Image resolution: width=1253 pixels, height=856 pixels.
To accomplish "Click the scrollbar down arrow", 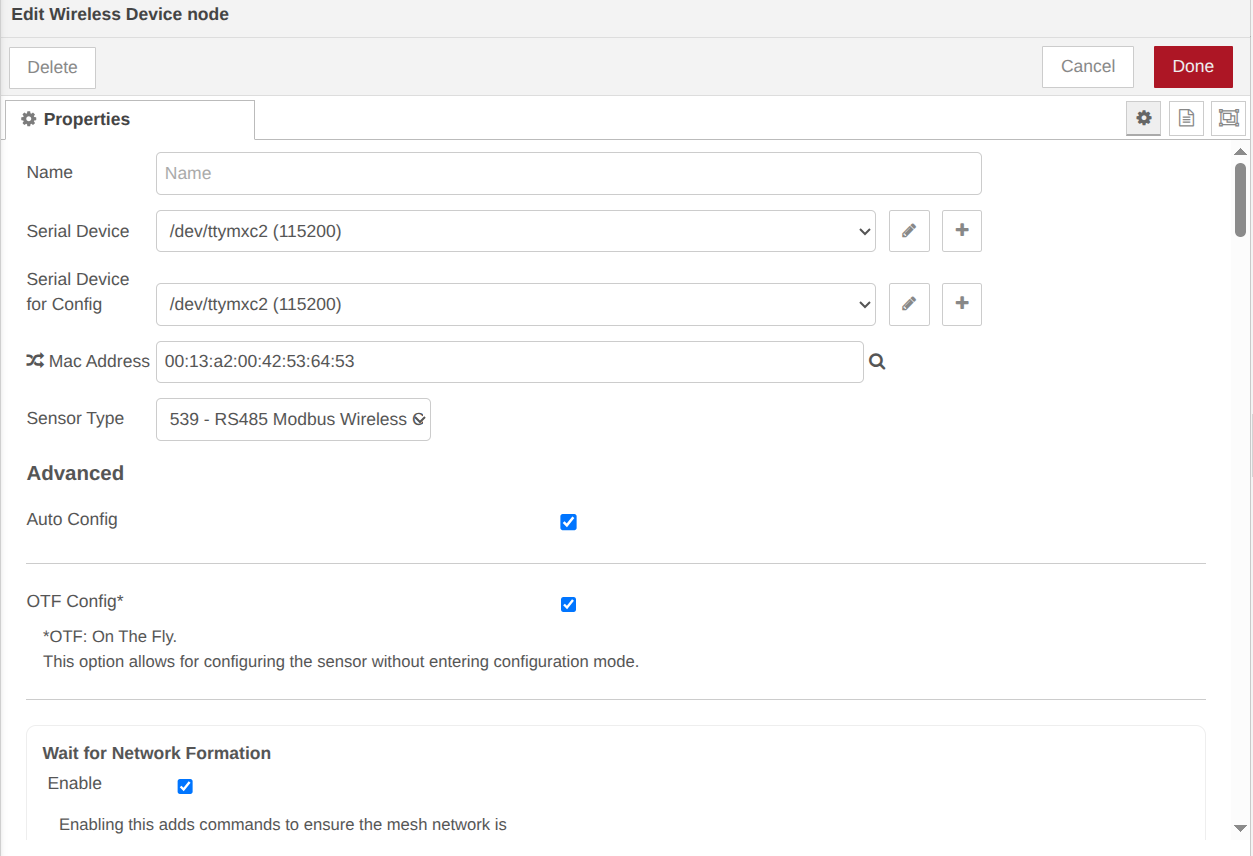I will click(x=1240, y=828).
